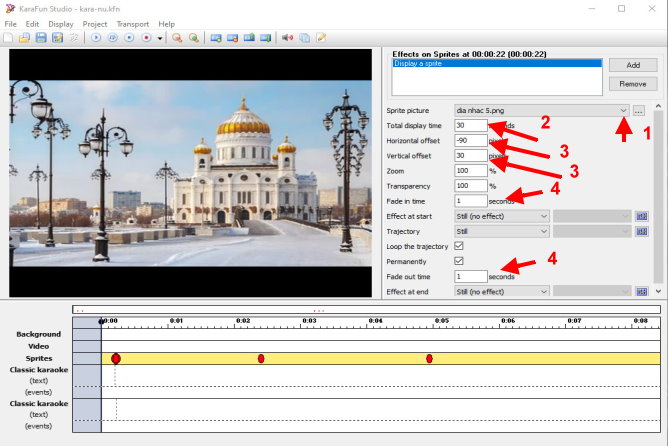Open the Project menu

pos(95,23)
